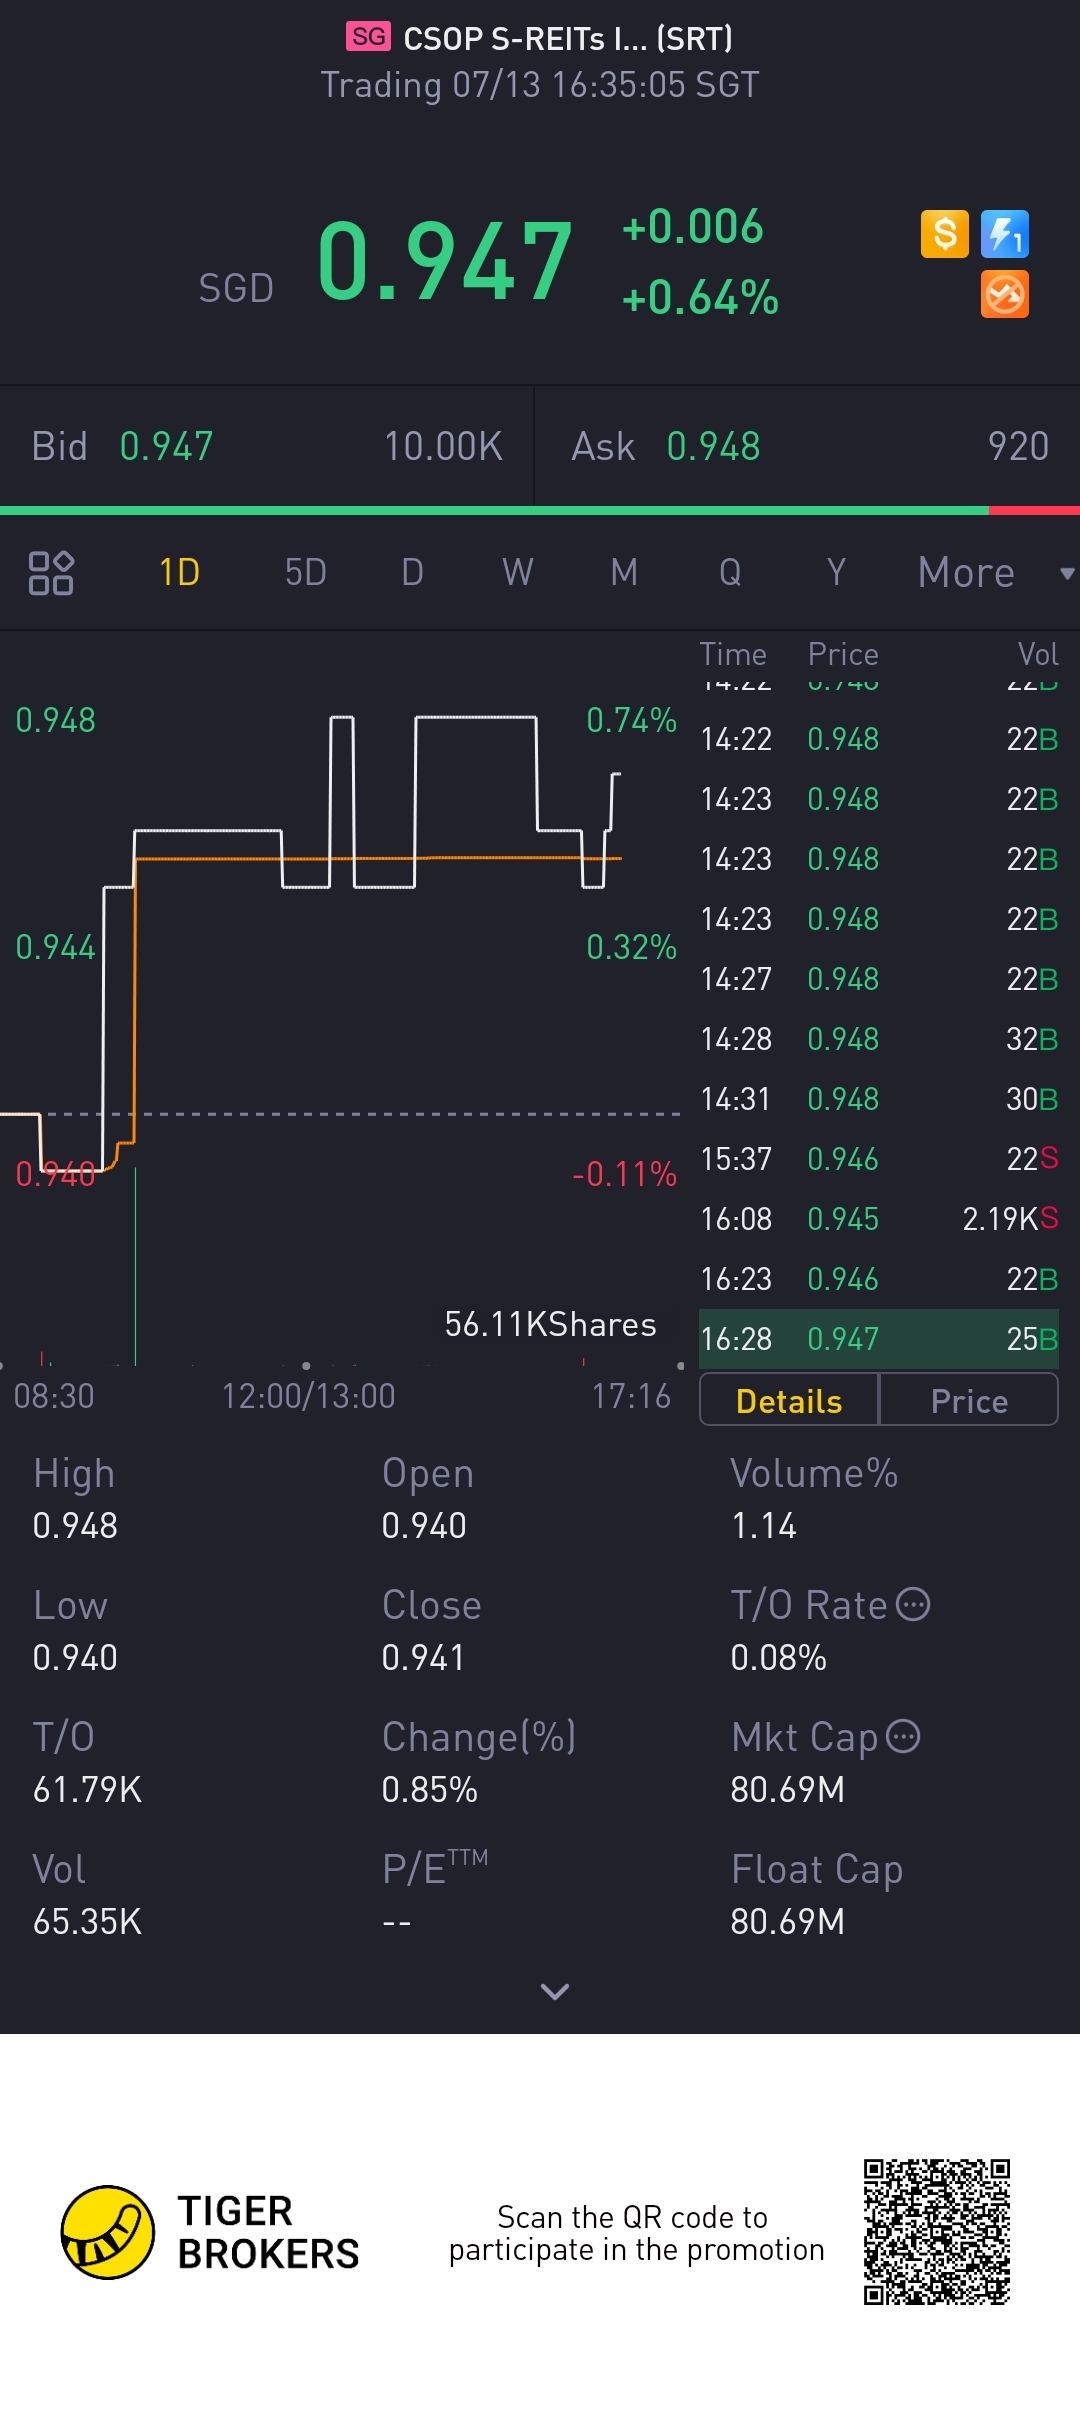Tap the Vol 65.35K value
The image size is (1080, 2431).
(x=87, y=1922)
